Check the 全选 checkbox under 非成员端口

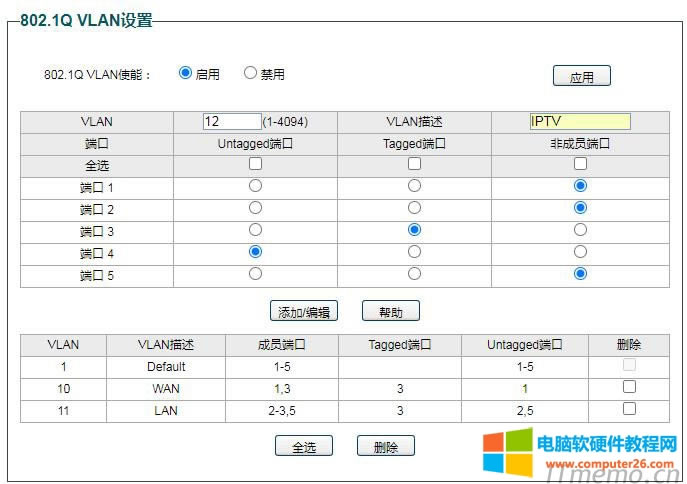click(580, 164)
